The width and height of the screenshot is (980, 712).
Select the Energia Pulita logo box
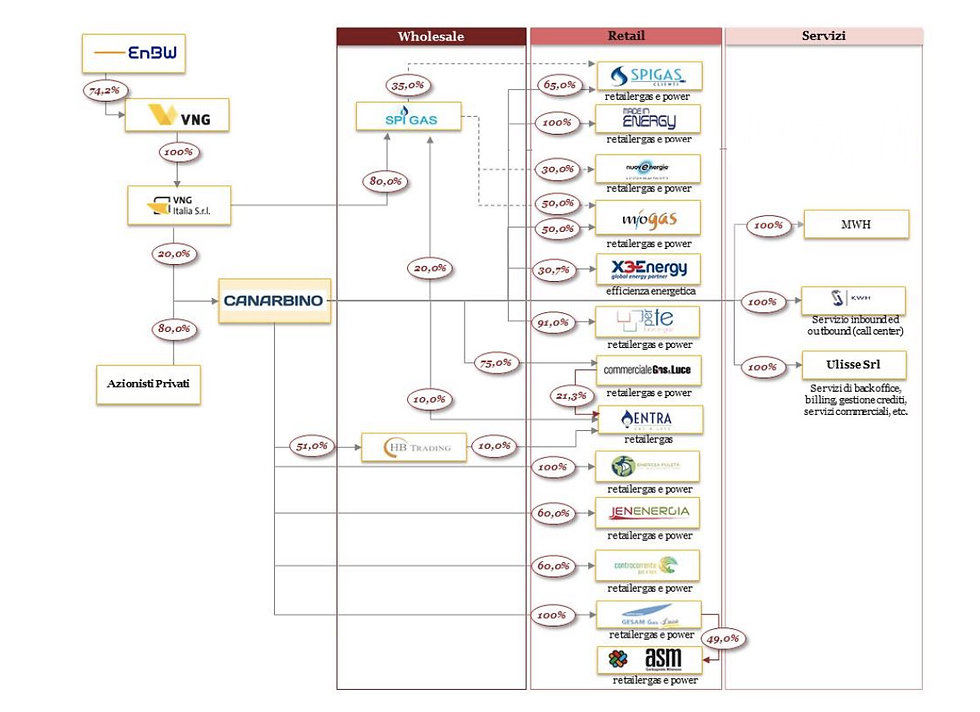[x=648, y=466]
